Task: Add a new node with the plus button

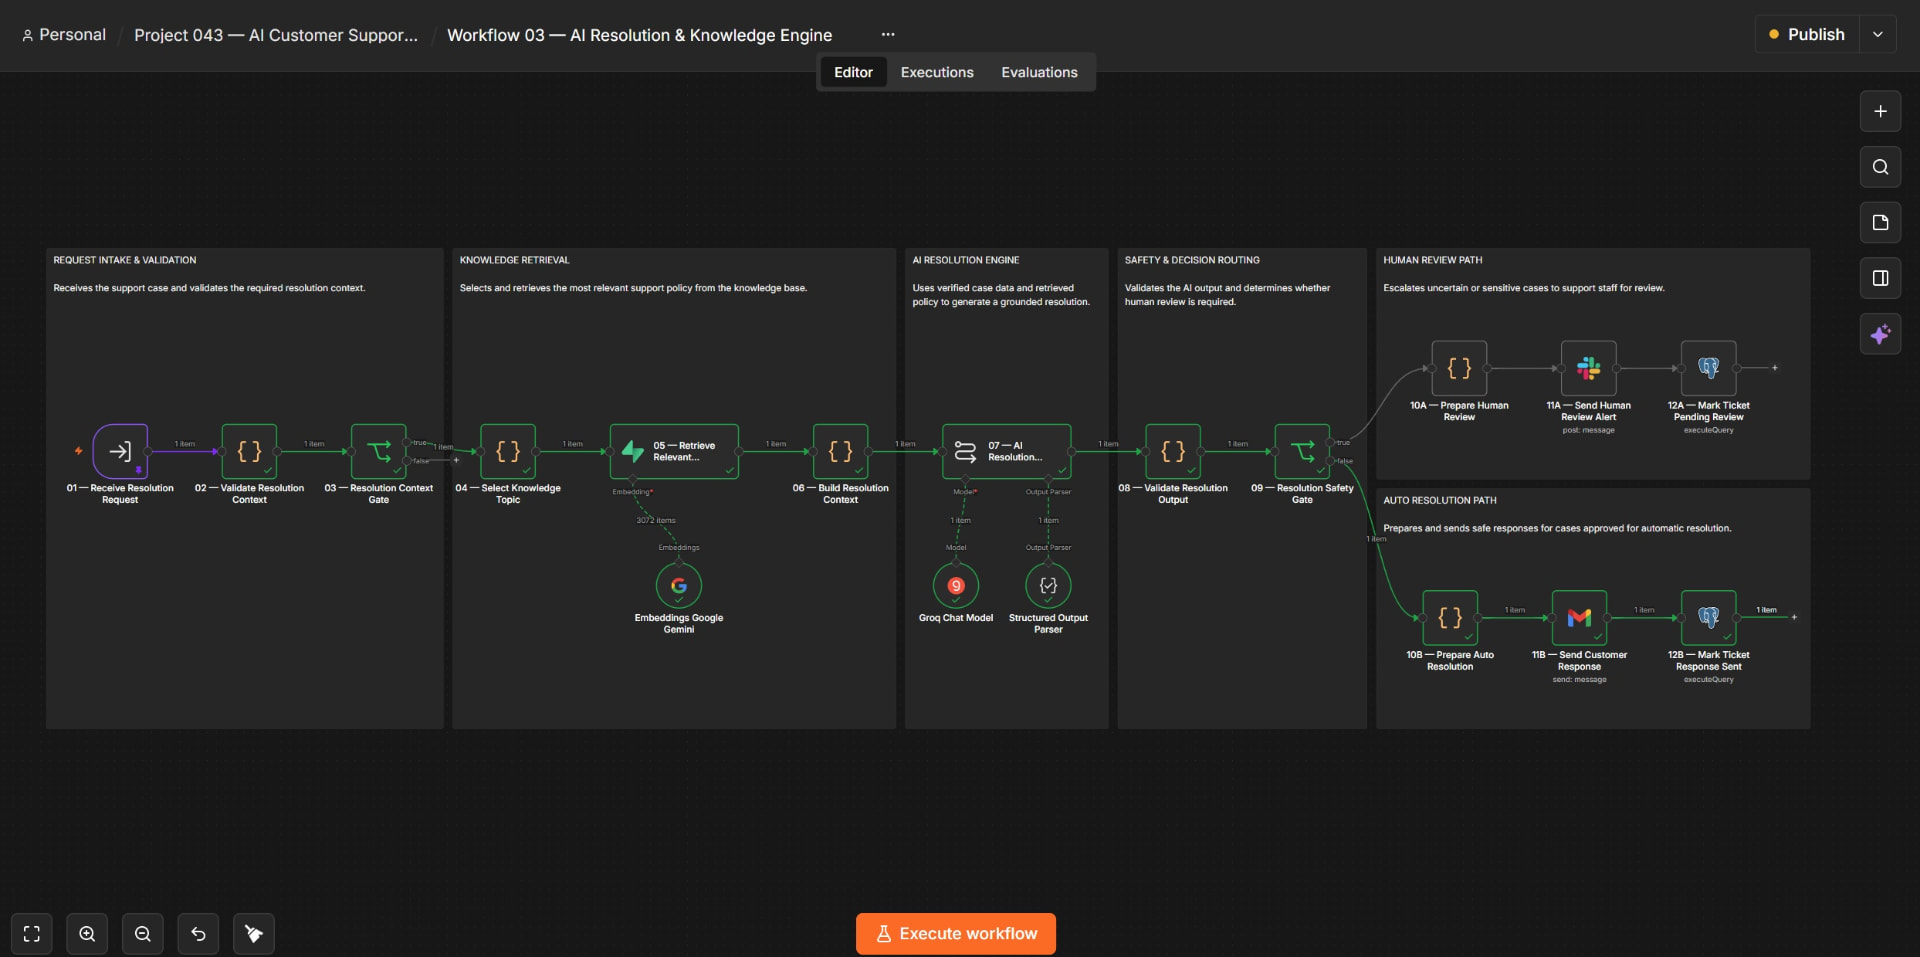Action: click(x=1880, y=111)
